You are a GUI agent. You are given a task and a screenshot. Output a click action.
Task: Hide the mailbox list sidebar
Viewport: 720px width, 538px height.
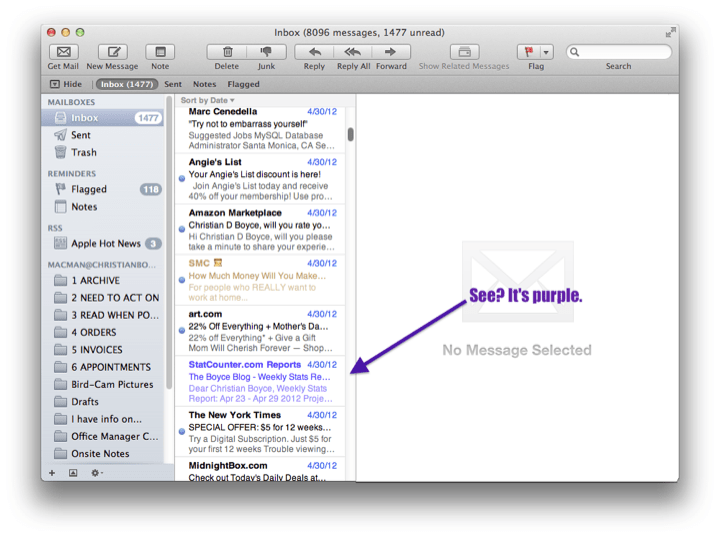coord(66,84)
